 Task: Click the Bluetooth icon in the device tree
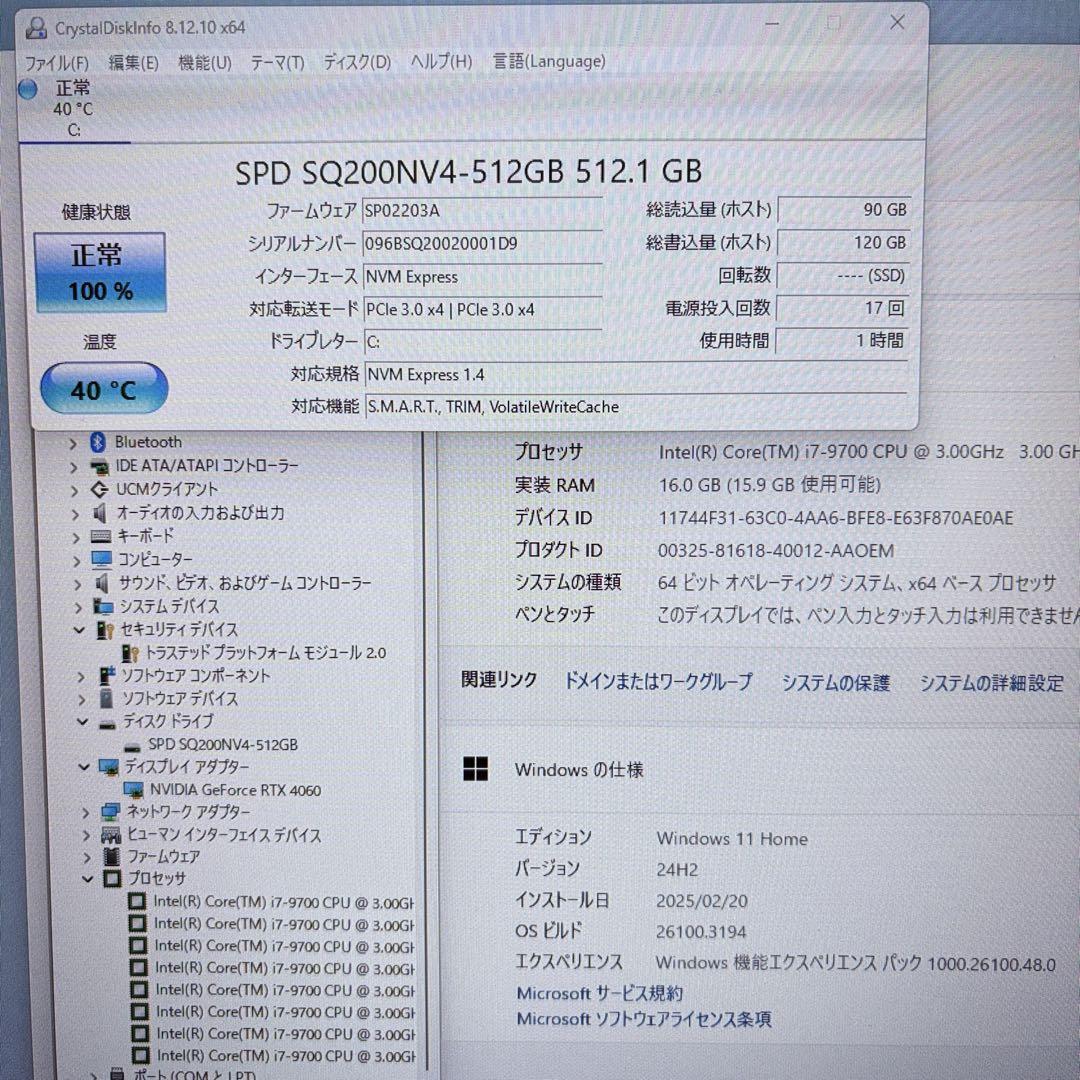(98, 442)
